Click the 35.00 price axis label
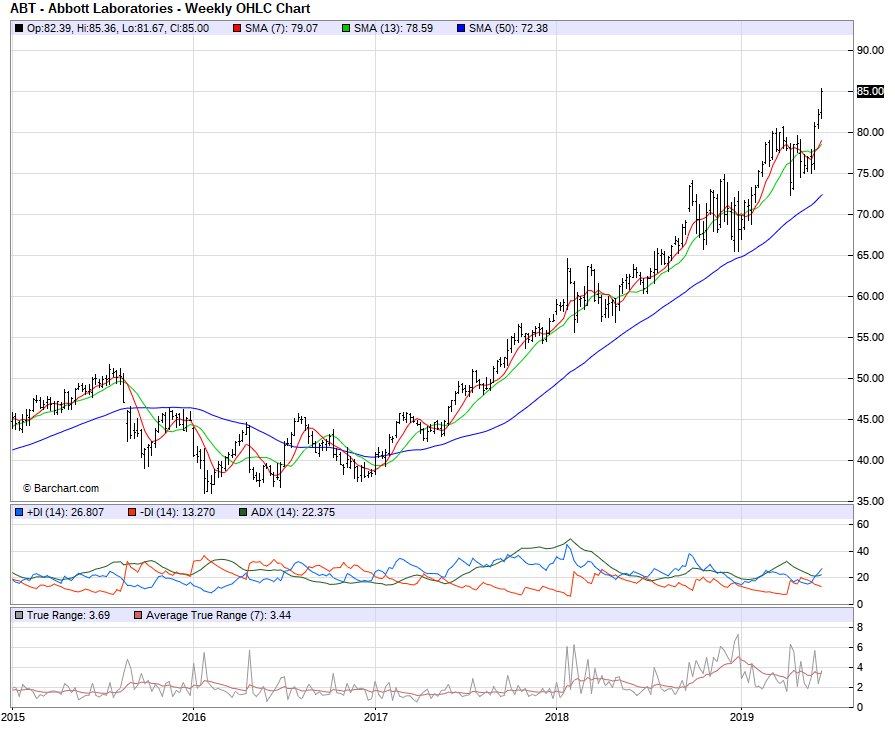The width and height of the screenshot is (895, 748). [870, 501]
